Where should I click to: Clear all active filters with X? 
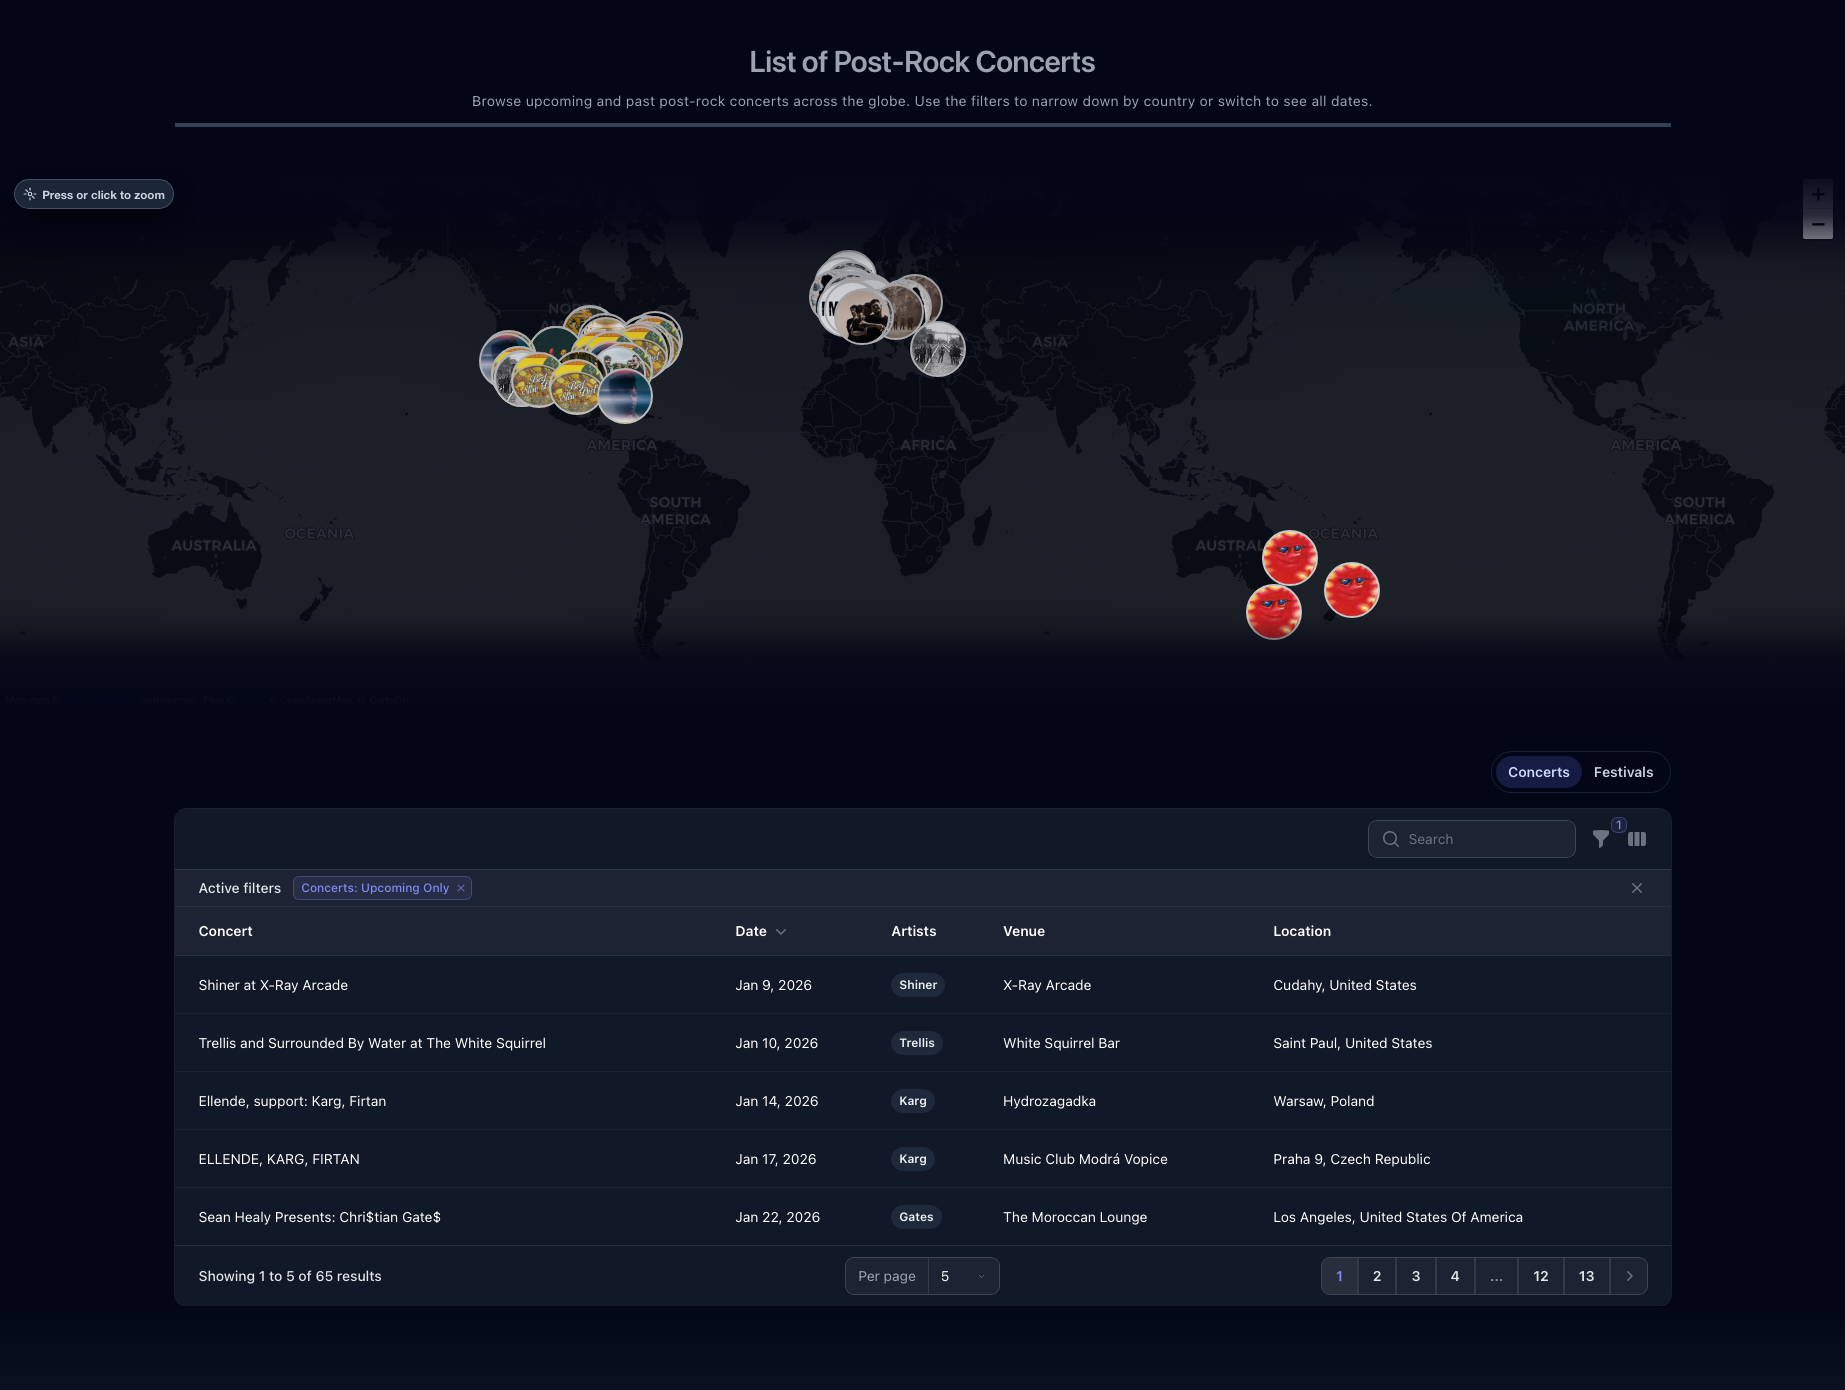pyautogui.click(x=1637, y=888)
